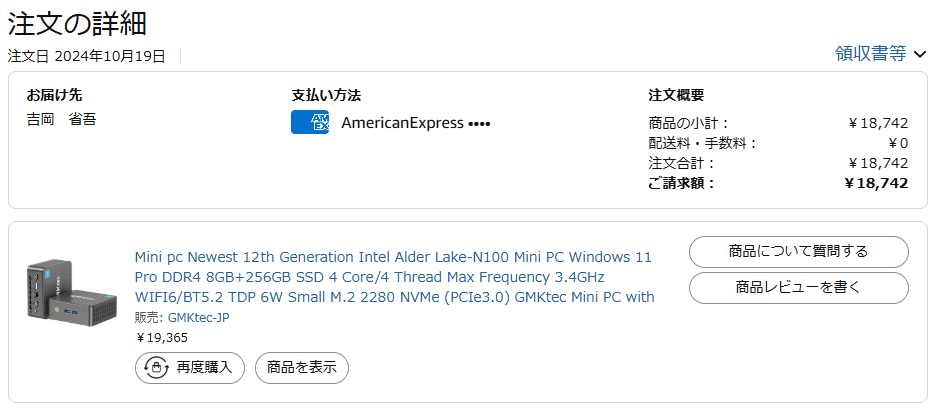Click 商品レビューを書く to write a review
Viewport: 937px width, 411px height.
click(x=798, y=288)
